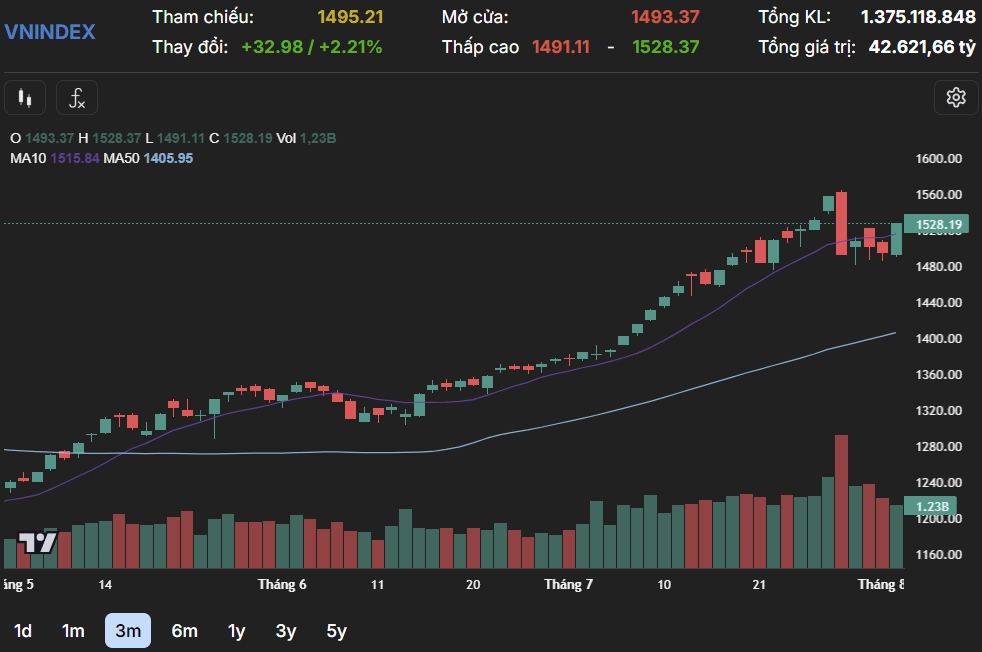
Task: Click the VNINDEX ticker title
Action: click(50, 32)
